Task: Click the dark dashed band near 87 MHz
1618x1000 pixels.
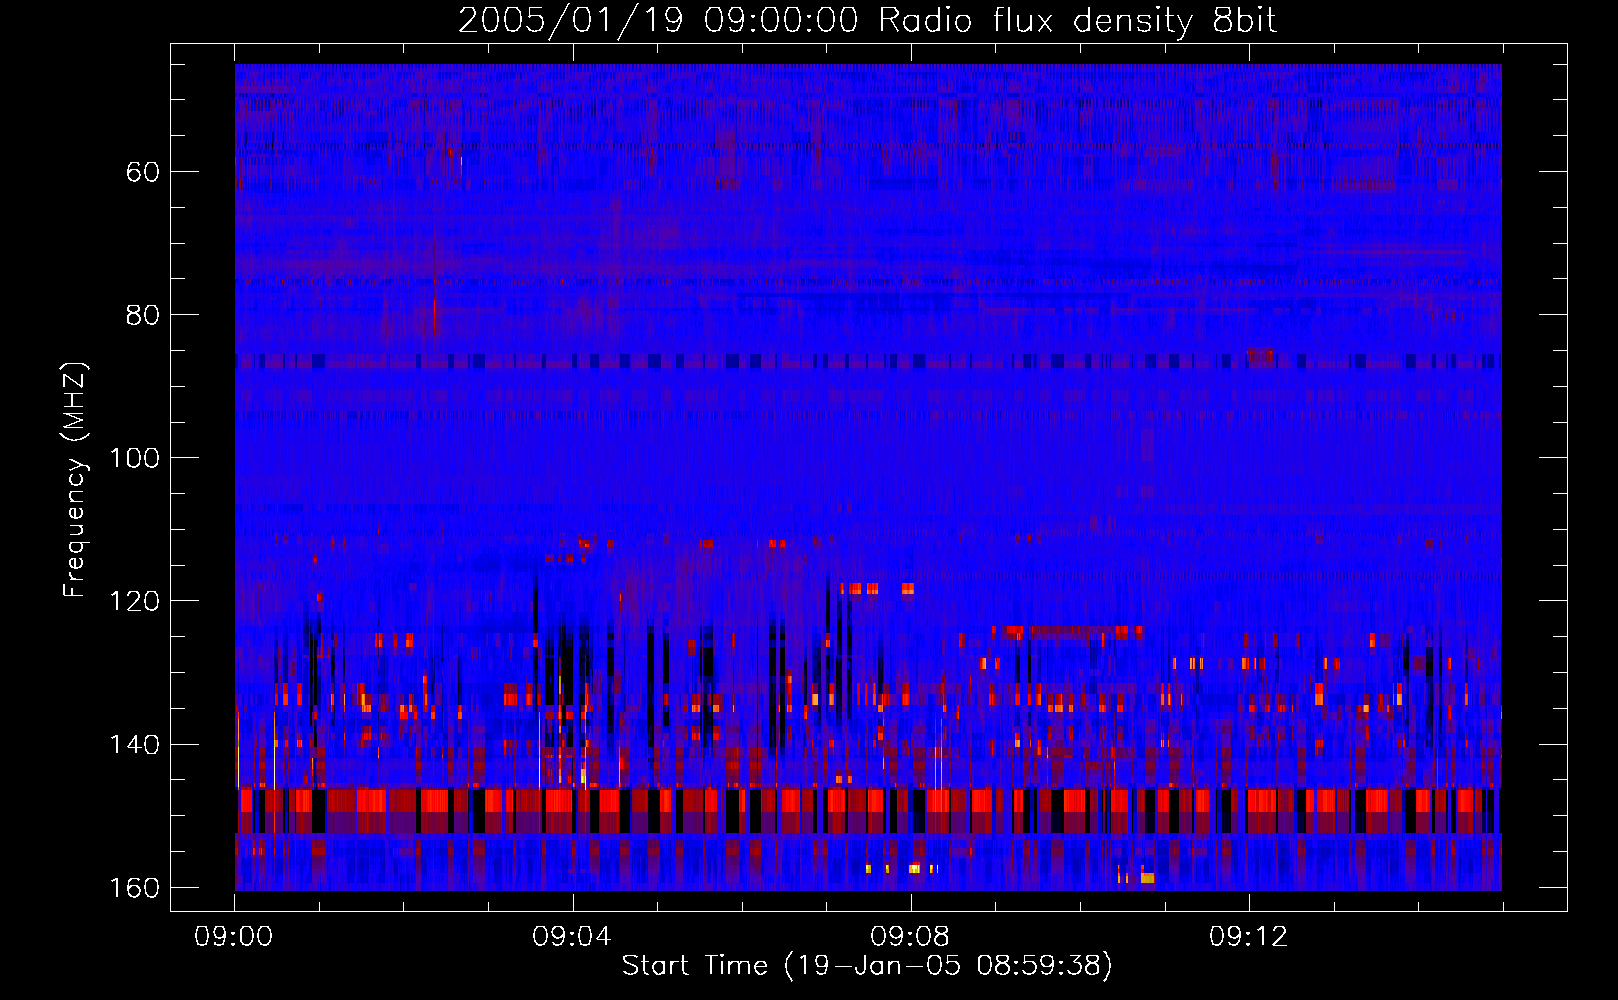Action: (x=868, y=360)
